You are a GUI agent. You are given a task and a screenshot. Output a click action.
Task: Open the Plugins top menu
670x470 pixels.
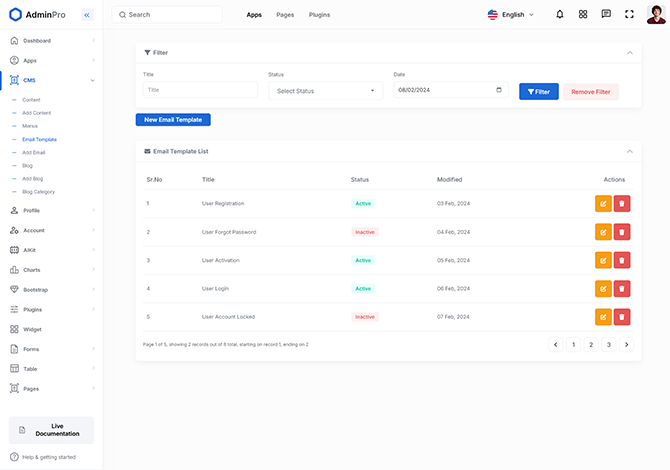319,15
